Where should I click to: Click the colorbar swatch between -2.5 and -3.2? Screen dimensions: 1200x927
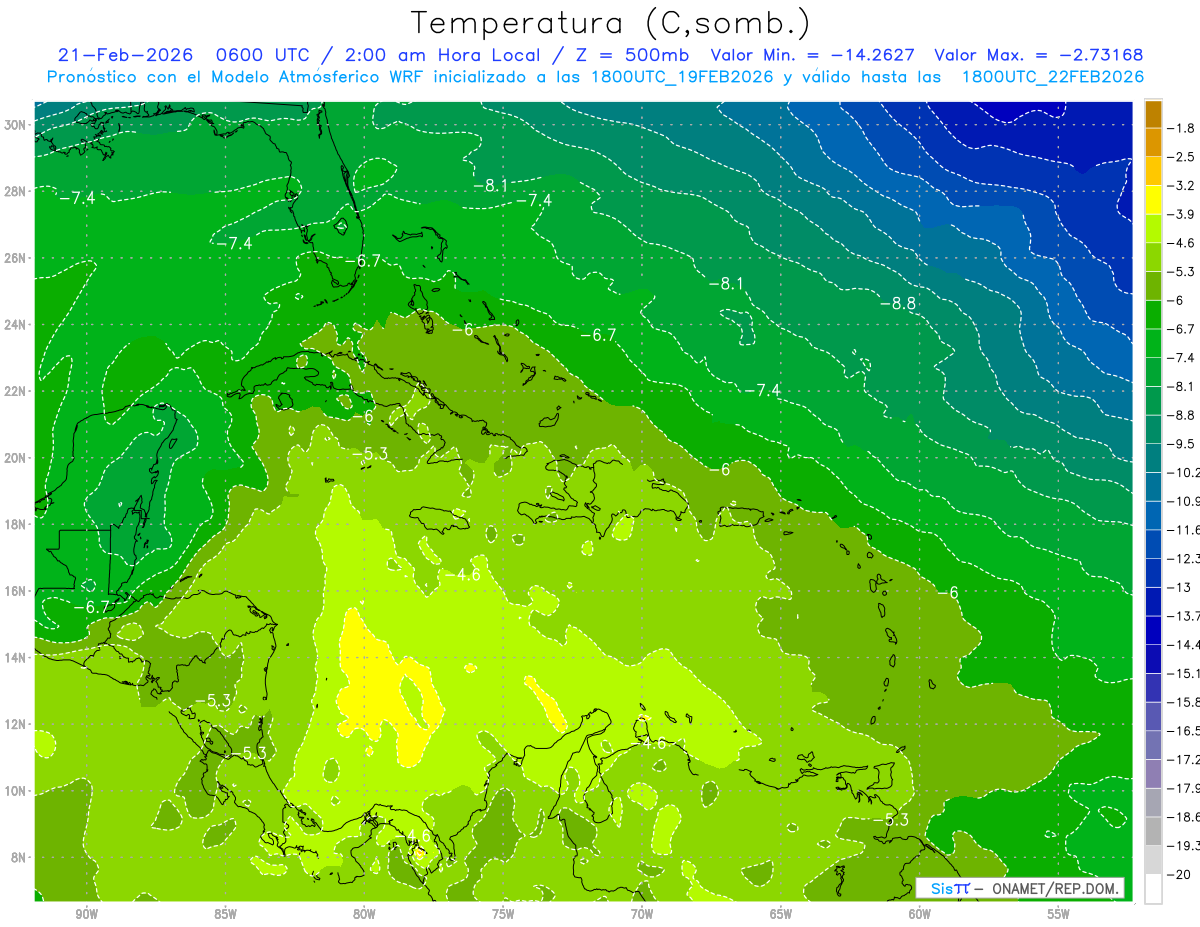(1153, 171)
